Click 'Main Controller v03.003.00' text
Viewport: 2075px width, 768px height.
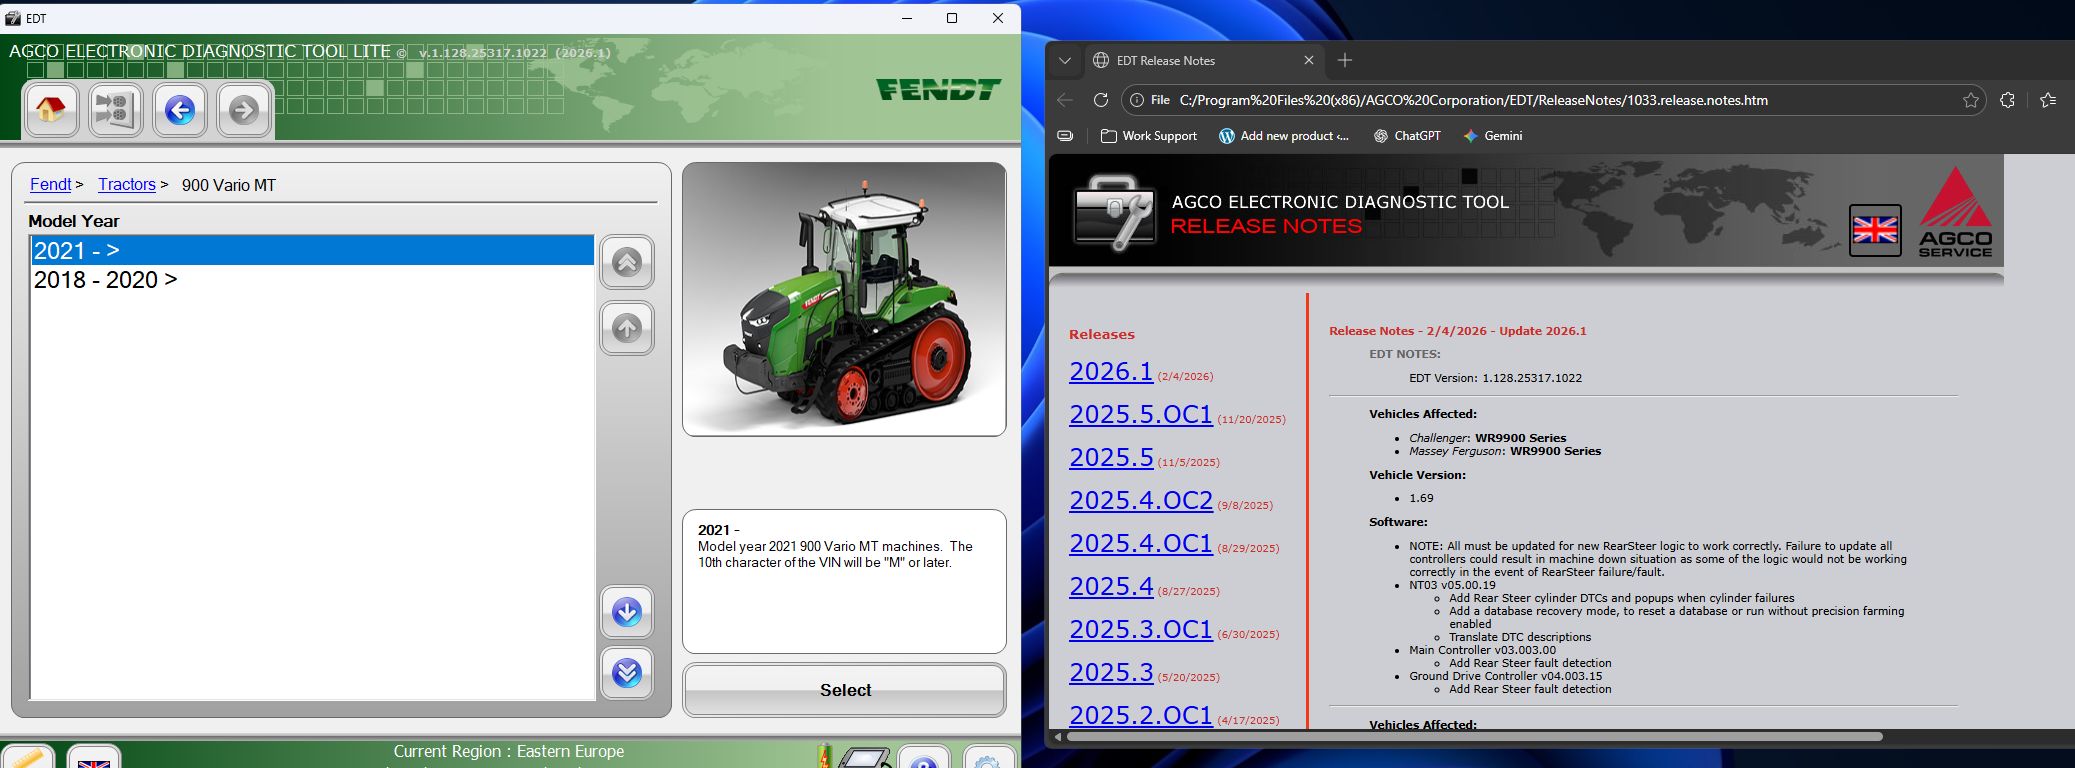coord(1482,650)
